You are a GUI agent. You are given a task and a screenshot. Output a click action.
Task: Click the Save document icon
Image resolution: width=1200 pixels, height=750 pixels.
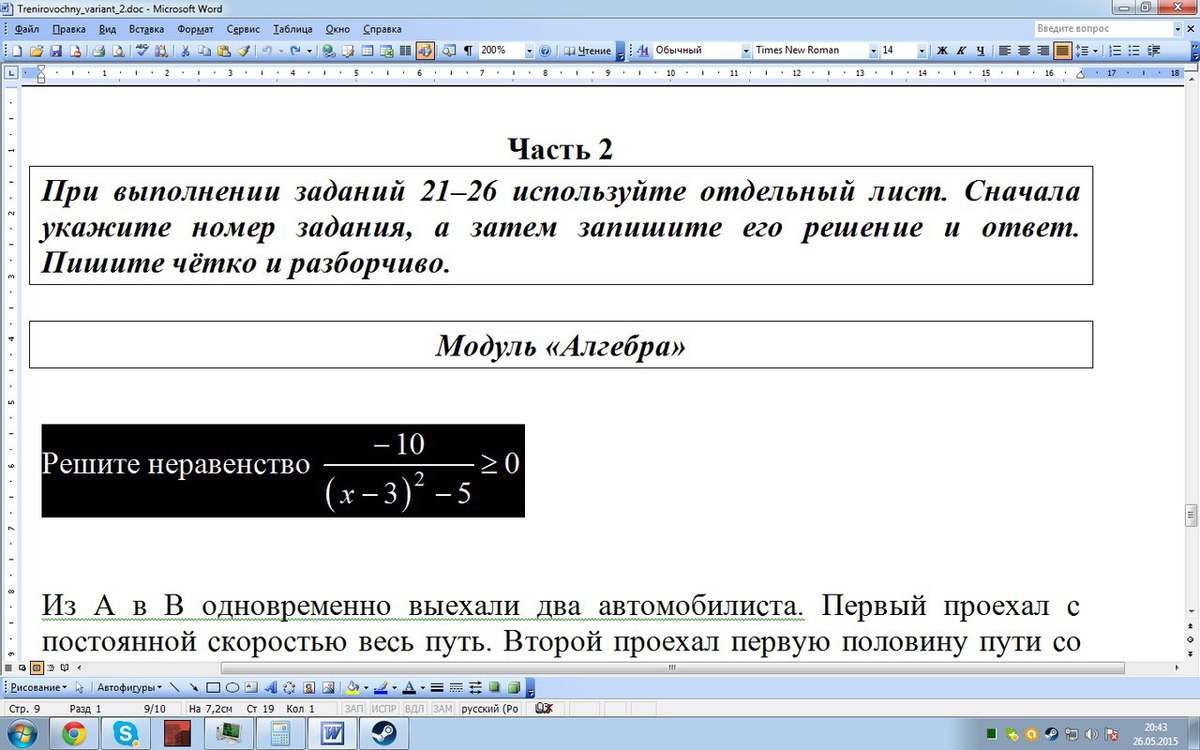click(x=55, y=50)
